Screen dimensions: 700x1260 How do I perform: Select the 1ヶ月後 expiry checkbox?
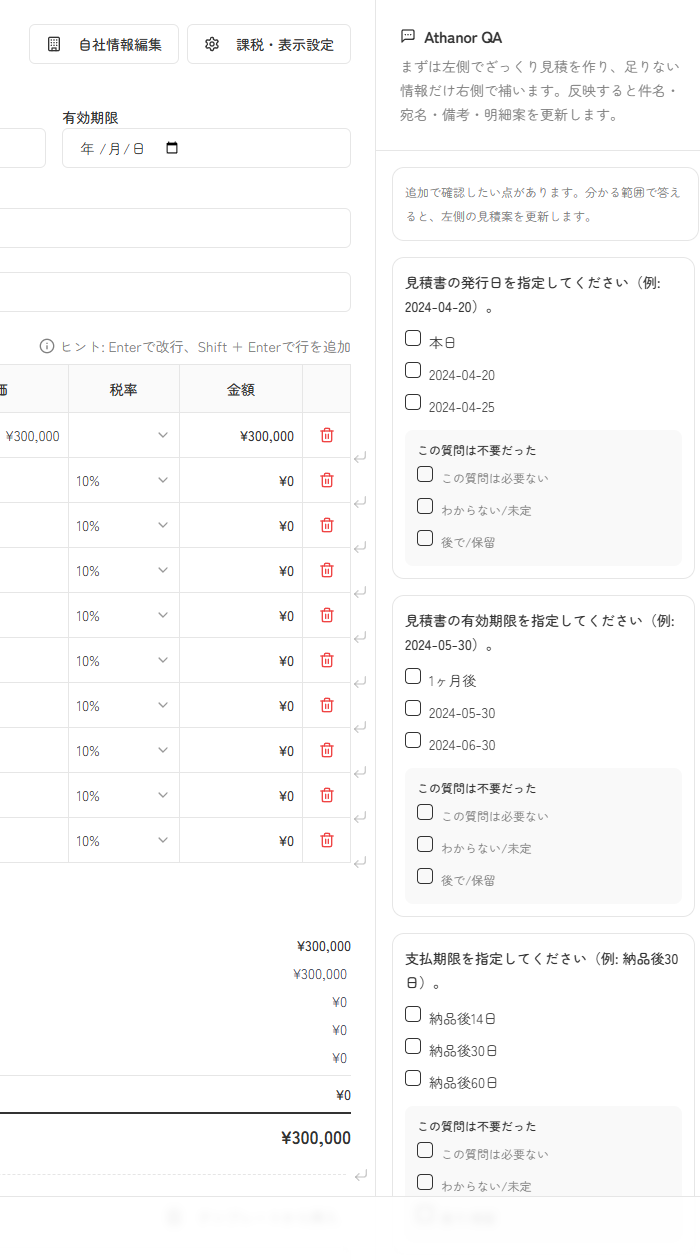tap(413, 676)
